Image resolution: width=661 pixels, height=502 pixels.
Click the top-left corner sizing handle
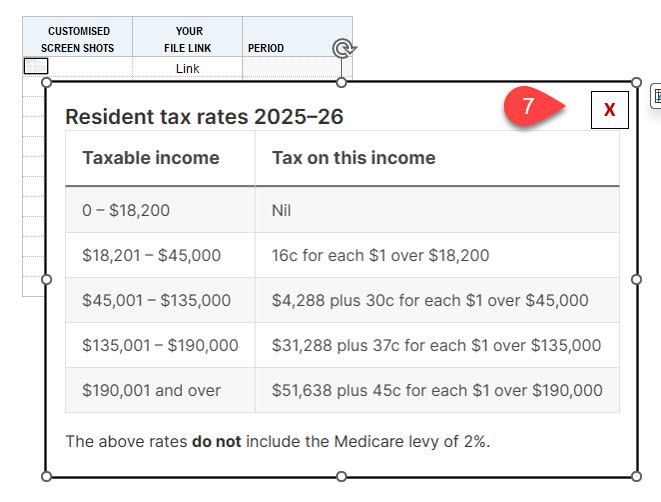46,84
